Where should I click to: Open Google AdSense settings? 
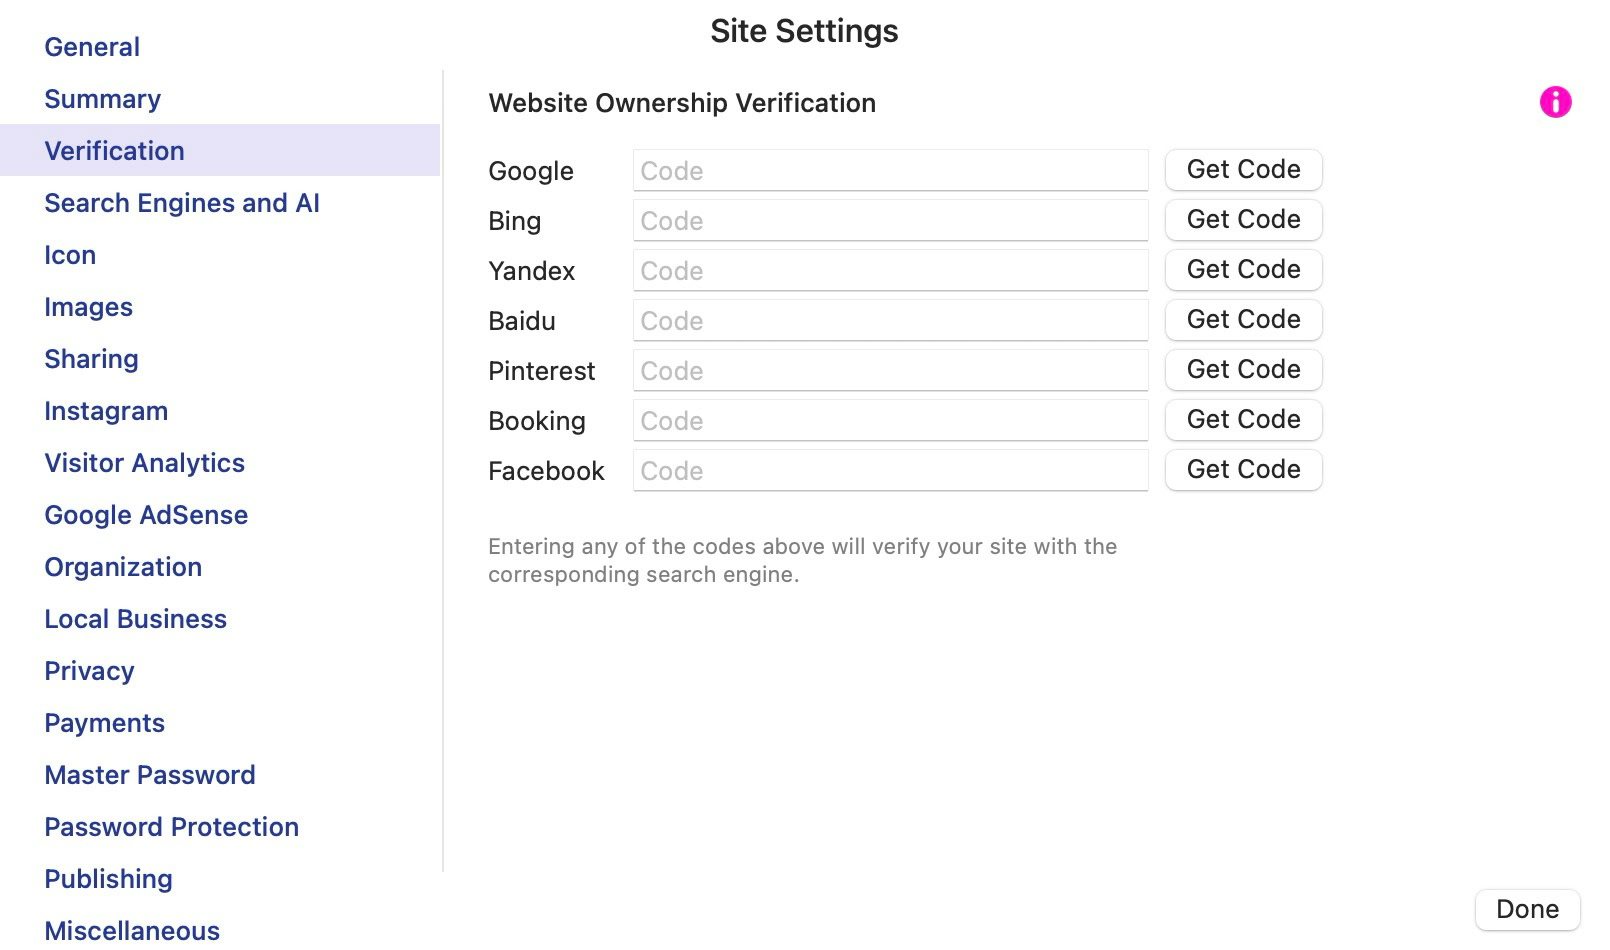(146, 515)
